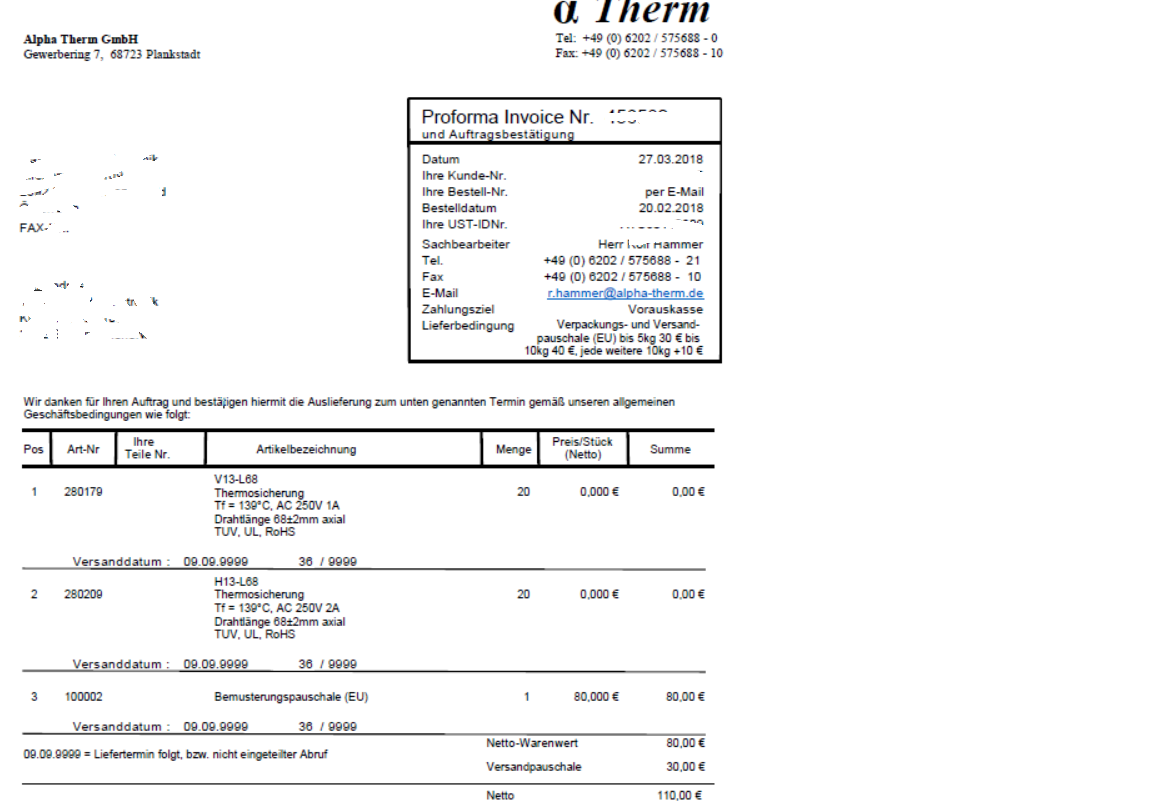Select the V13-L68 product name
Screen dimensions: 1152x801
[236, 479]
